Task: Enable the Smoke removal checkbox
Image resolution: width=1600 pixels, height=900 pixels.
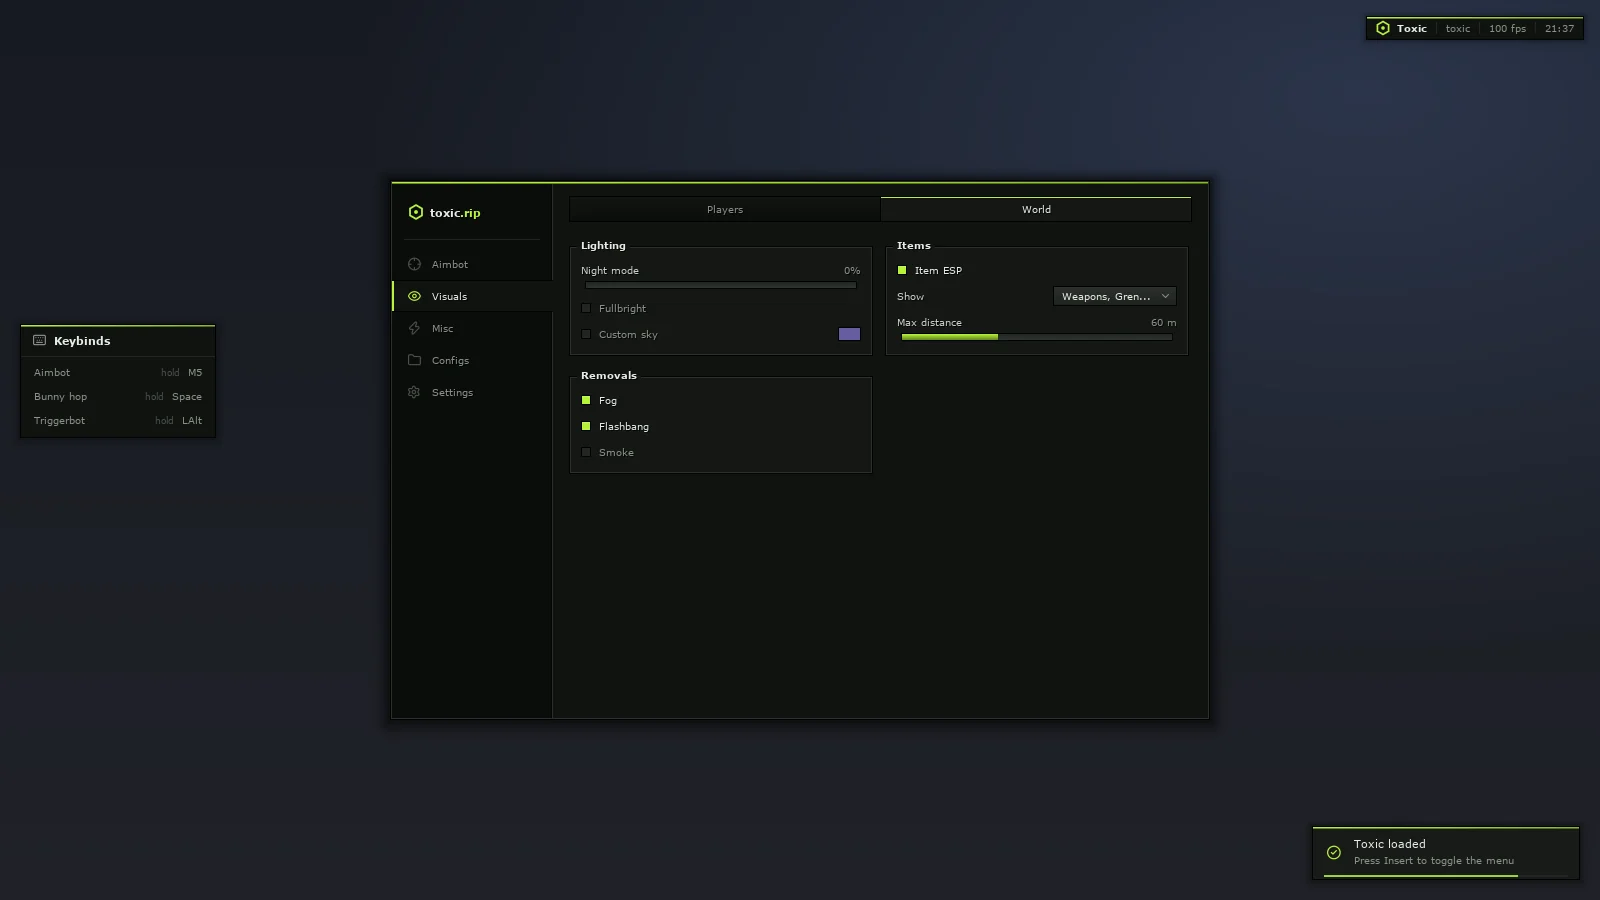Action: [586, 452]
